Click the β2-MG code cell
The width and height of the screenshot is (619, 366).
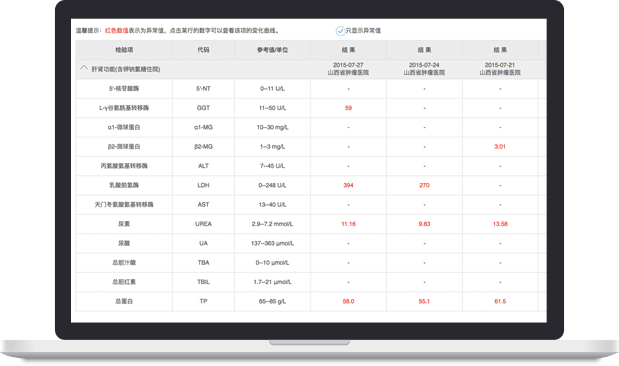click(203, 146)
